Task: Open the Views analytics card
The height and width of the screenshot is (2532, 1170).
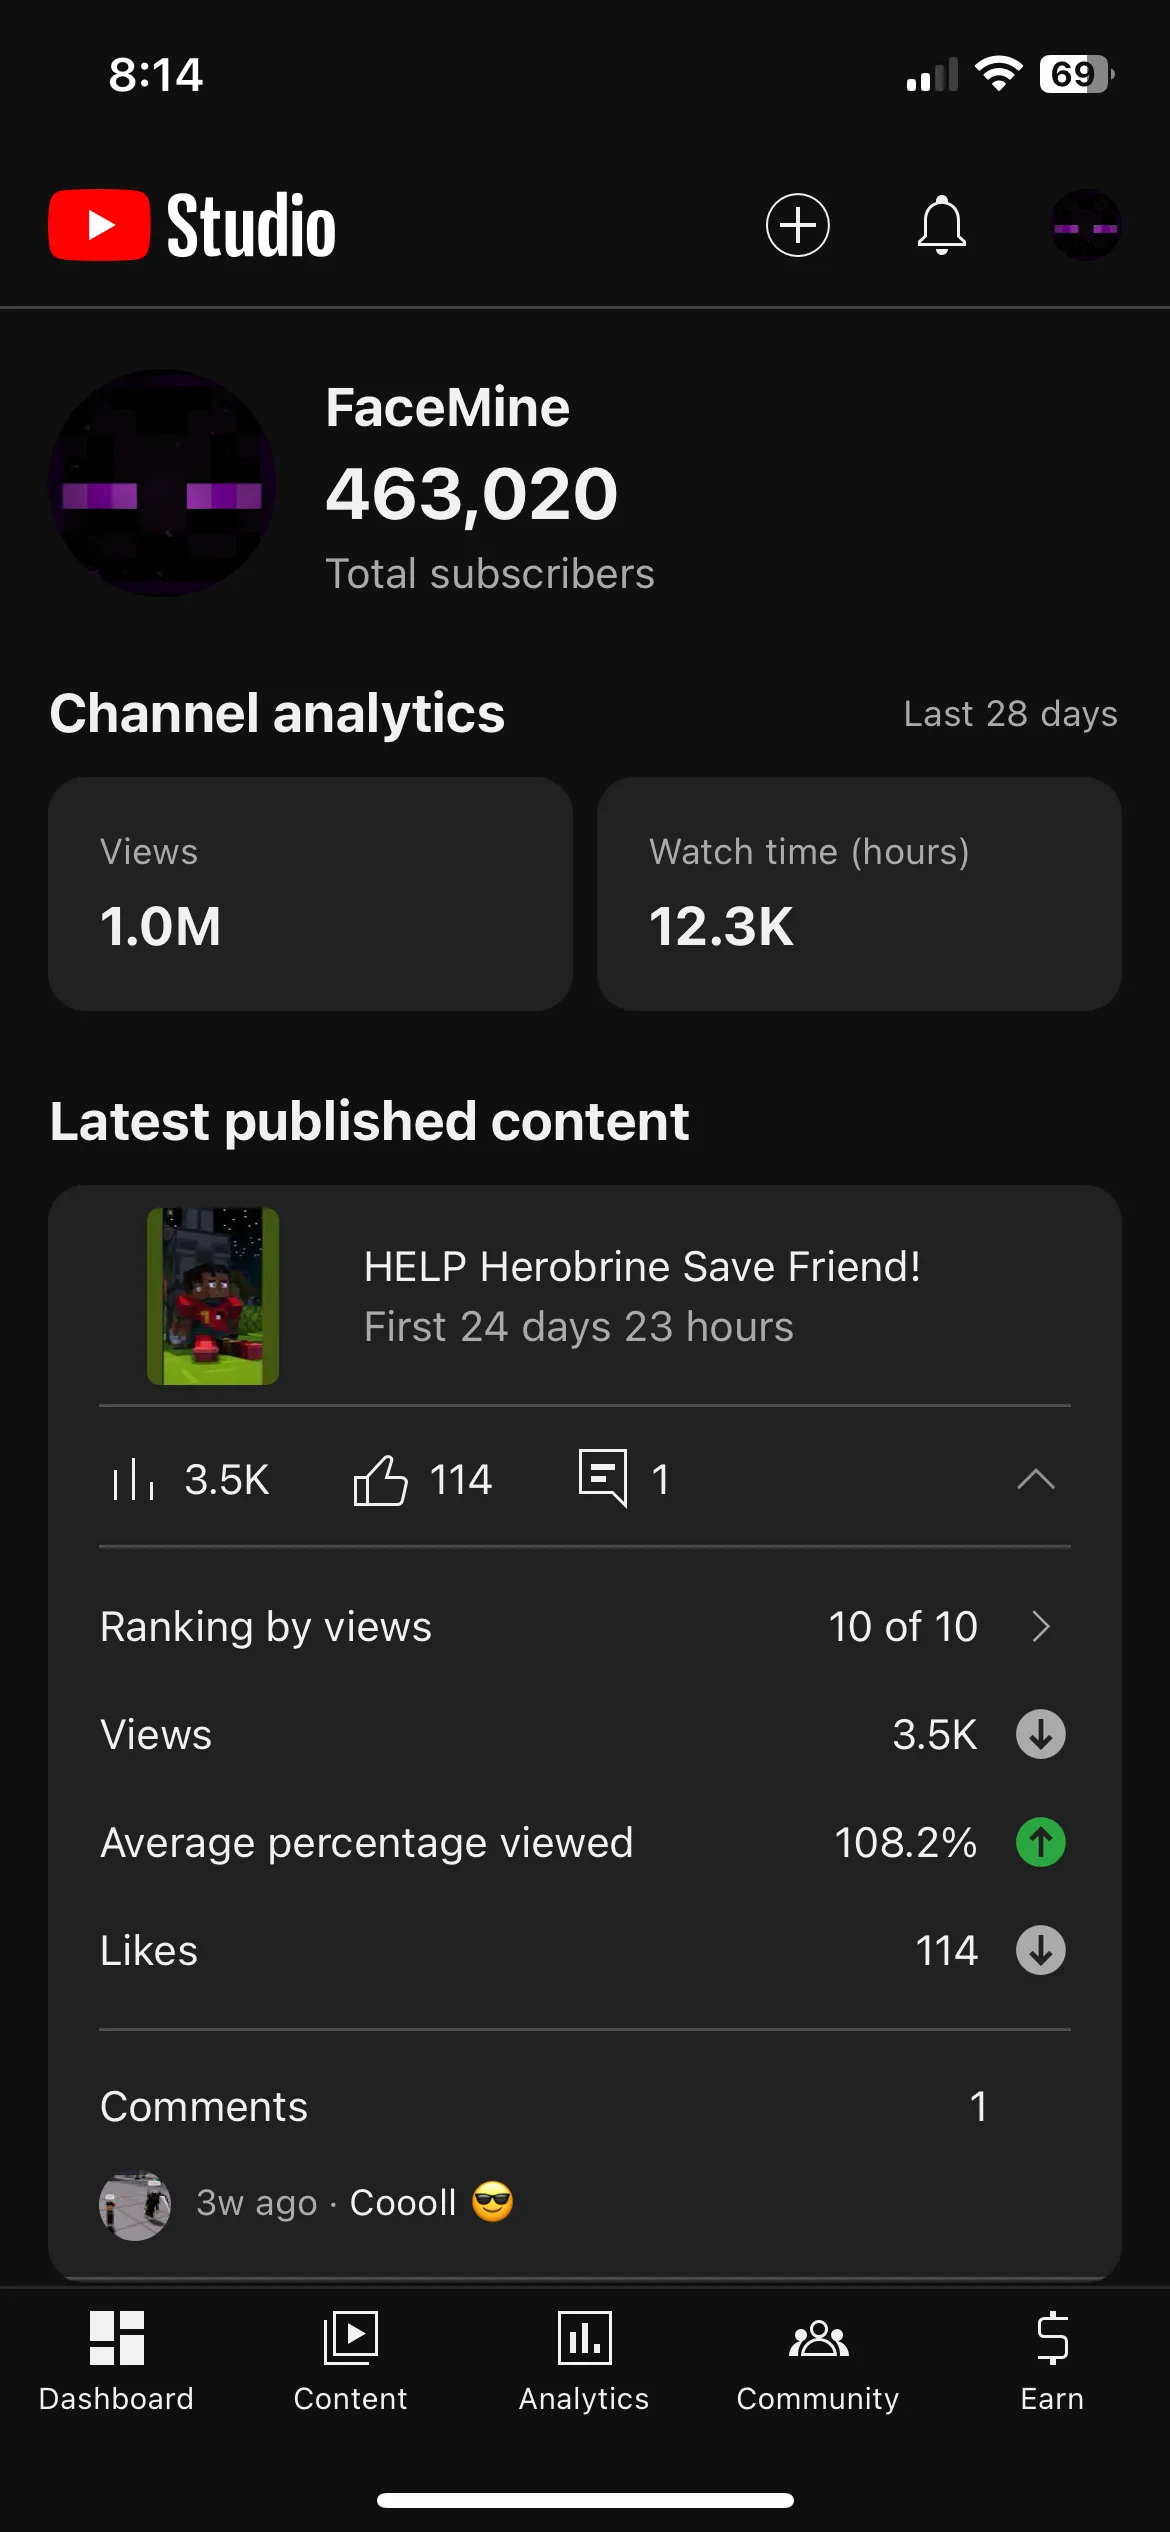Action: click(310, 894)
